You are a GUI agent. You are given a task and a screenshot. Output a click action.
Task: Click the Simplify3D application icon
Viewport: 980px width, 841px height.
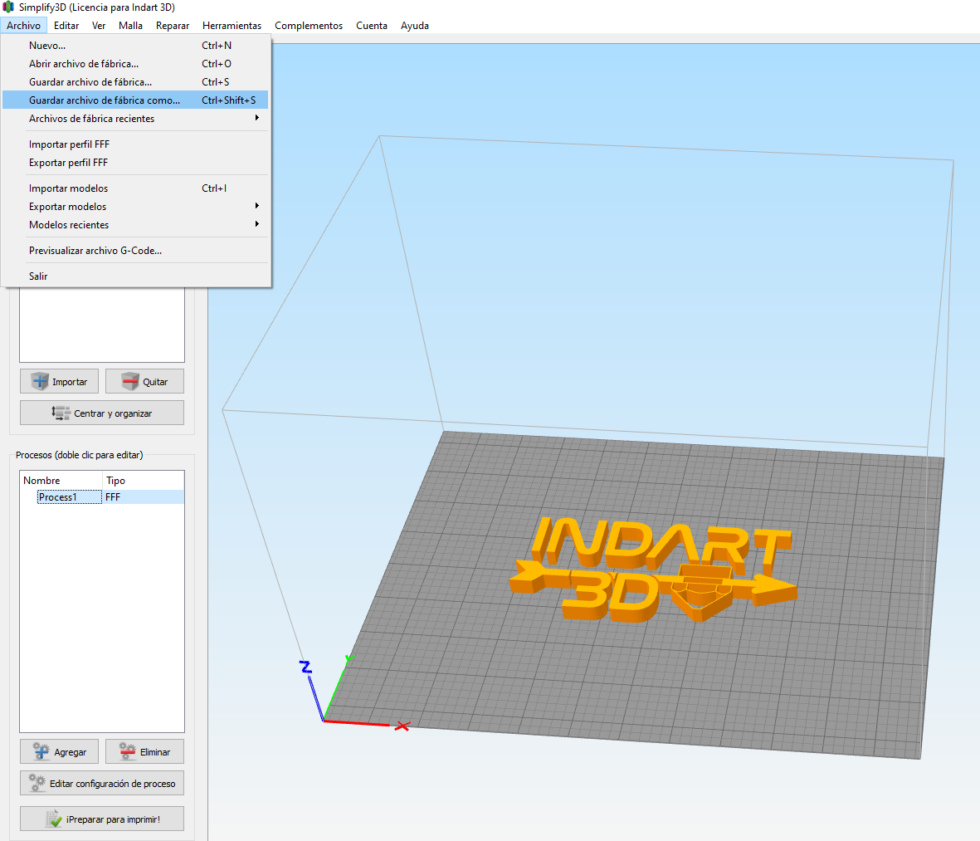pyautogui.click(x=8, y=7)
